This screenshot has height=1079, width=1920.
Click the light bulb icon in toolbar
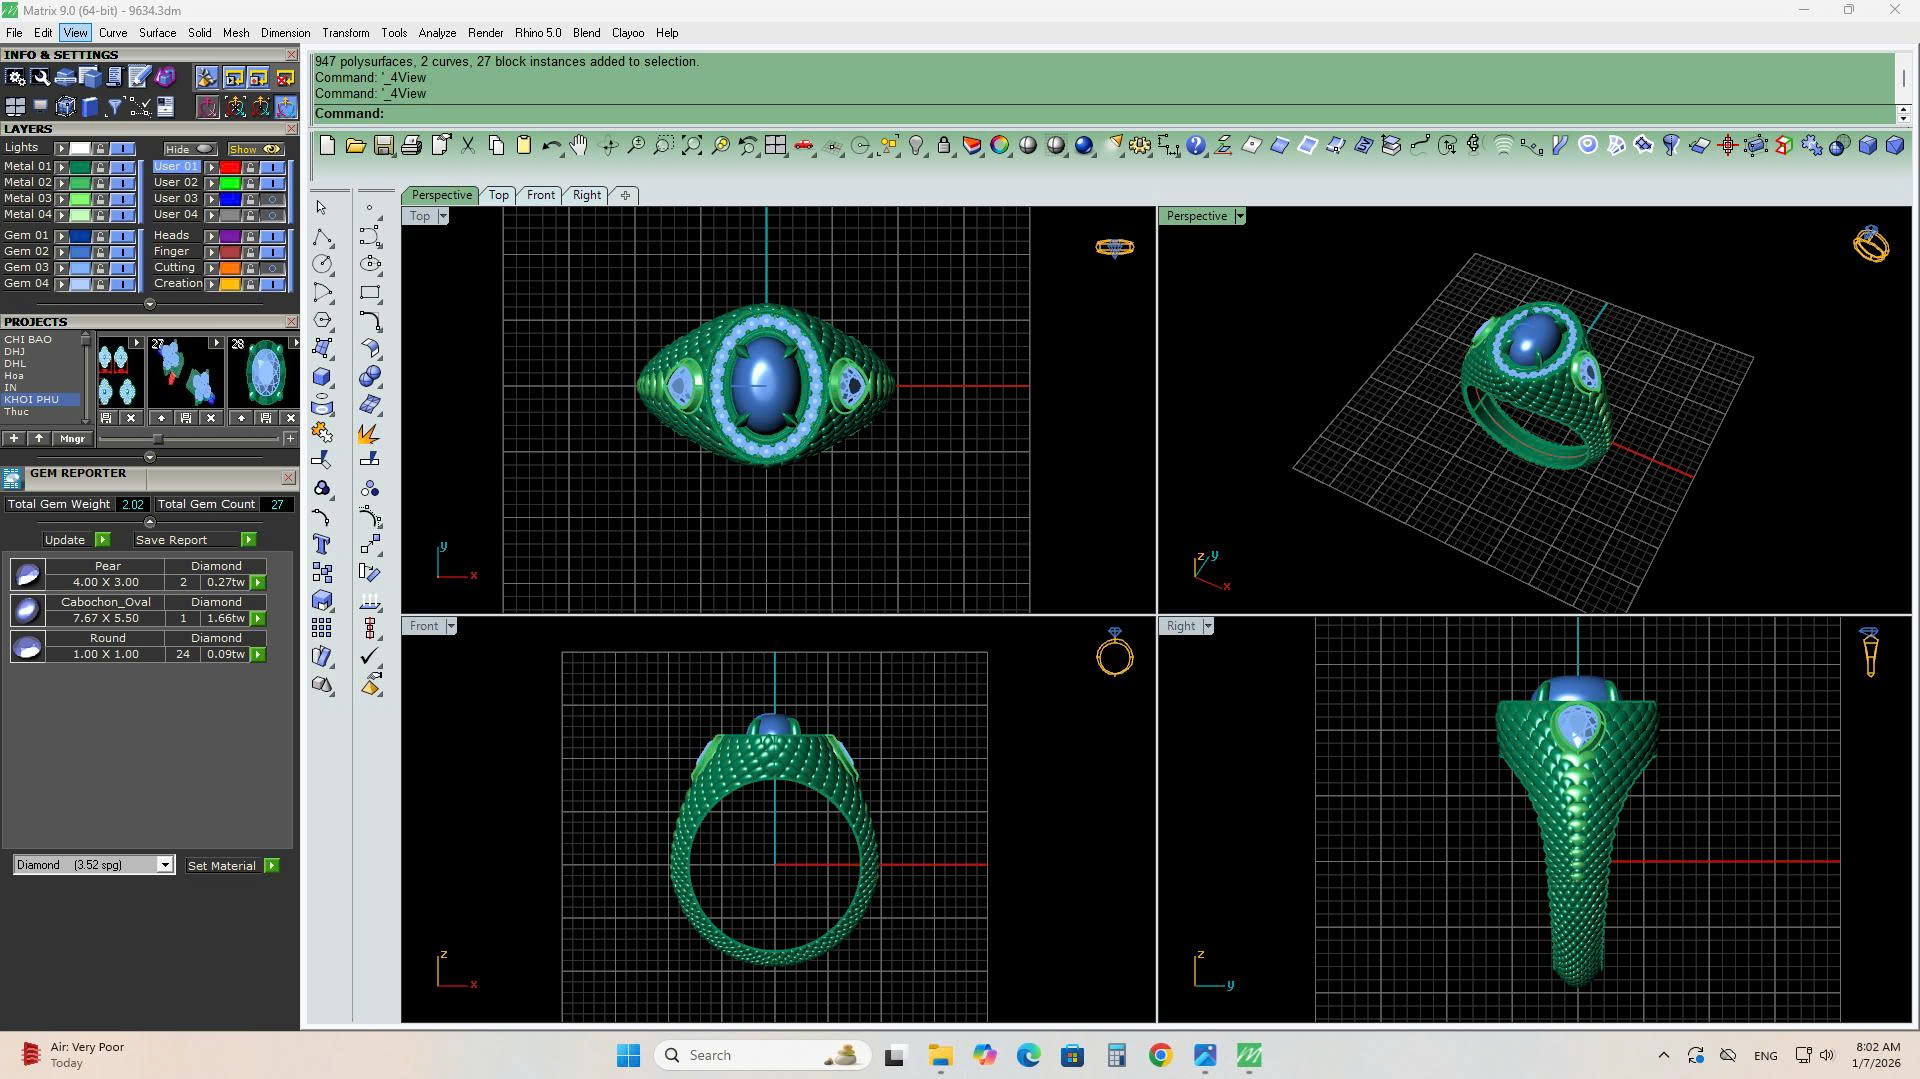coord(916,146)
